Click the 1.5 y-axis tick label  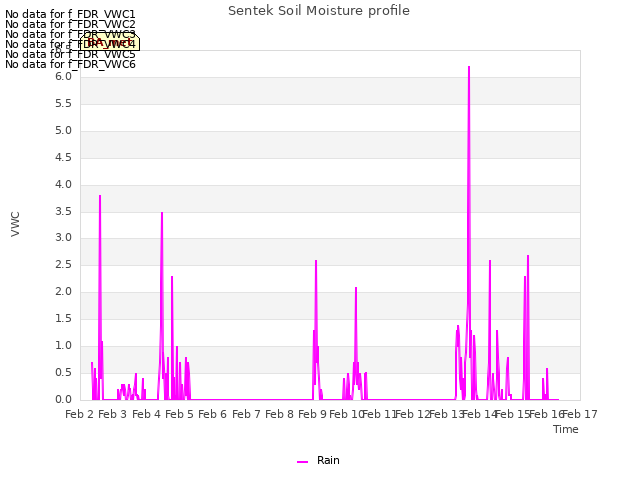point(63,318)
